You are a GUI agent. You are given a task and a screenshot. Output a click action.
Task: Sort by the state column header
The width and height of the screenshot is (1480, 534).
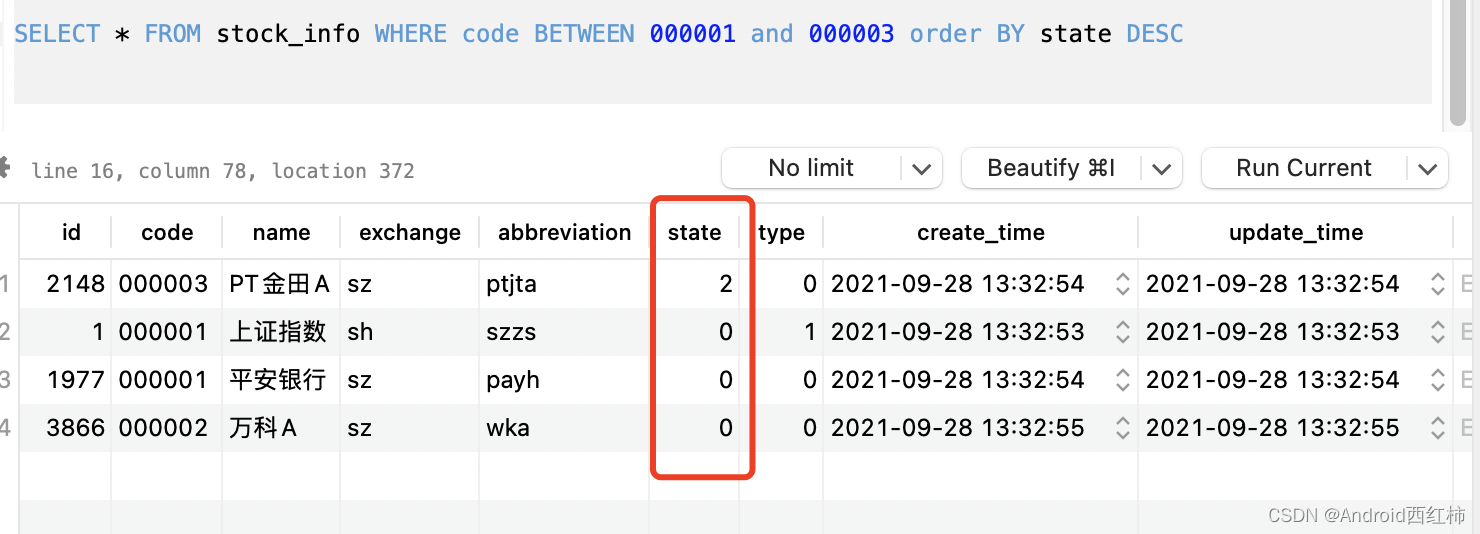pos(694,233)
